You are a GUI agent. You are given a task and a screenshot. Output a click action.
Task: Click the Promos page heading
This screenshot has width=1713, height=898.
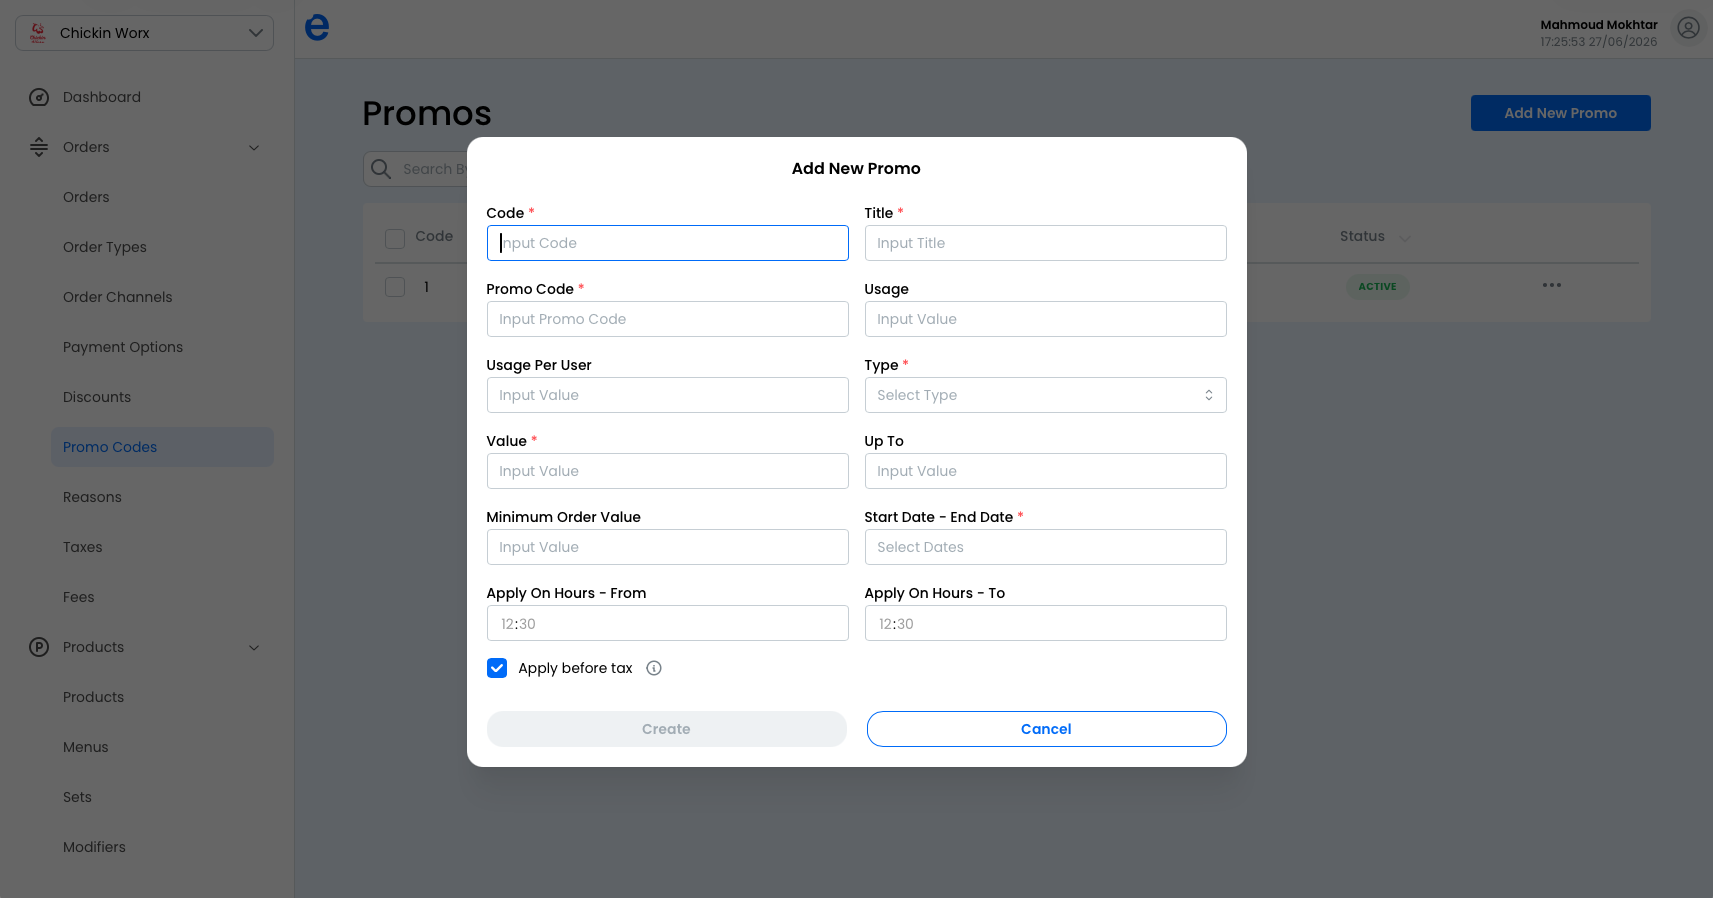coord(427,114)
